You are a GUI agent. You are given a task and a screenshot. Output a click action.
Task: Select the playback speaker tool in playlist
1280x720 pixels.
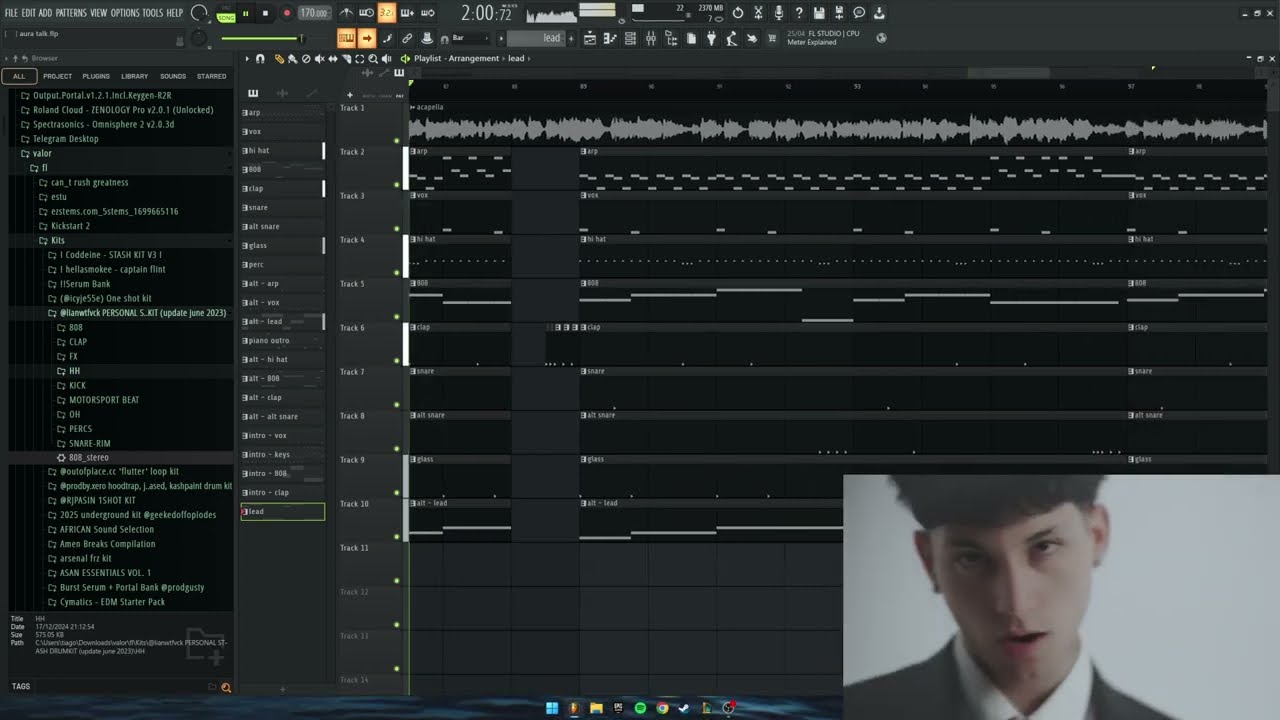(387, 59)
